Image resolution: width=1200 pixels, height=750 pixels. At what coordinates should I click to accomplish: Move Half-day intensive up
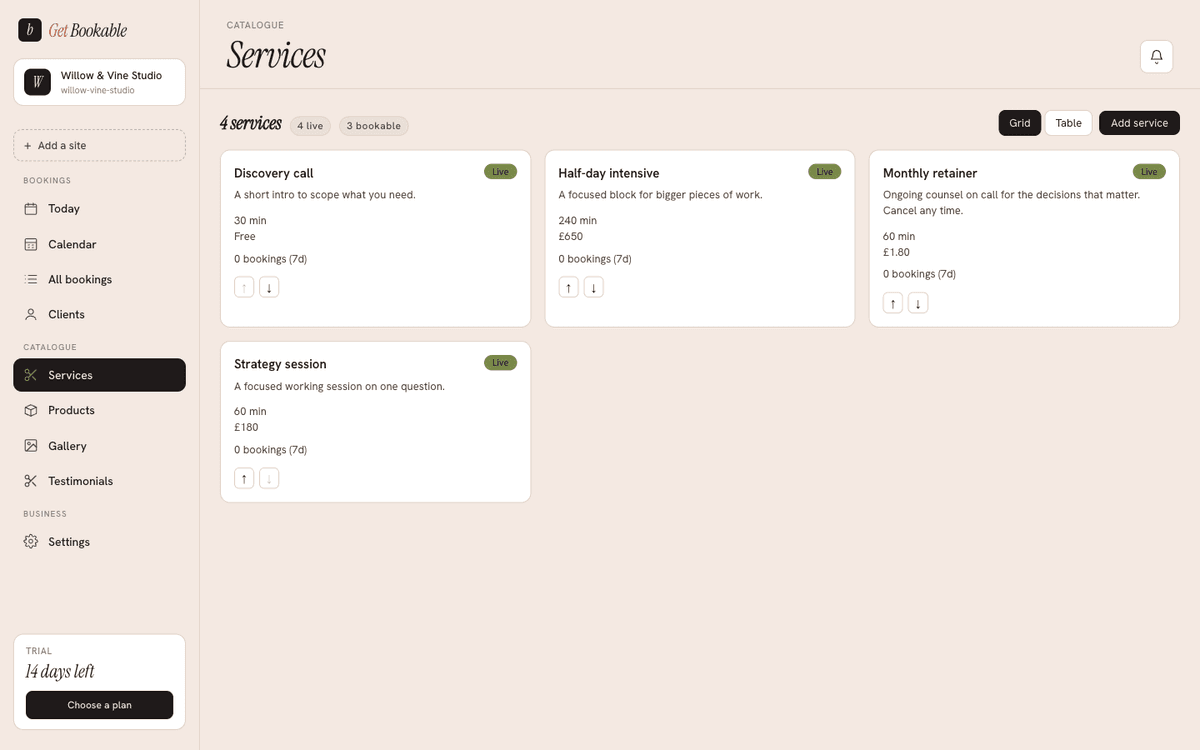tap(568, 287)
